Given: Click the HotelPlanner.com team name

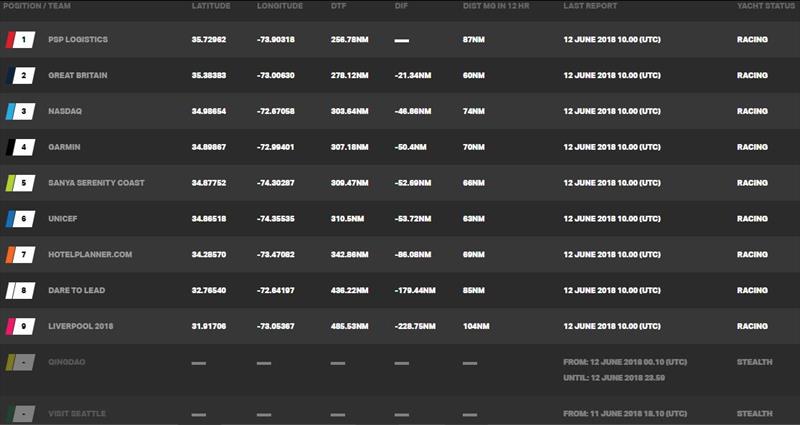Looking at the screenshot, I should (x=90, y=254).
